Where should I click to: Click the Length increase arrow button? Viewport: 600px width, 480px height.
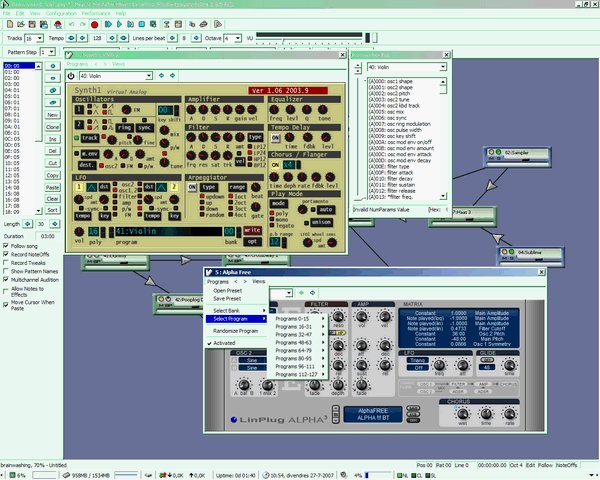pos(55,224)
